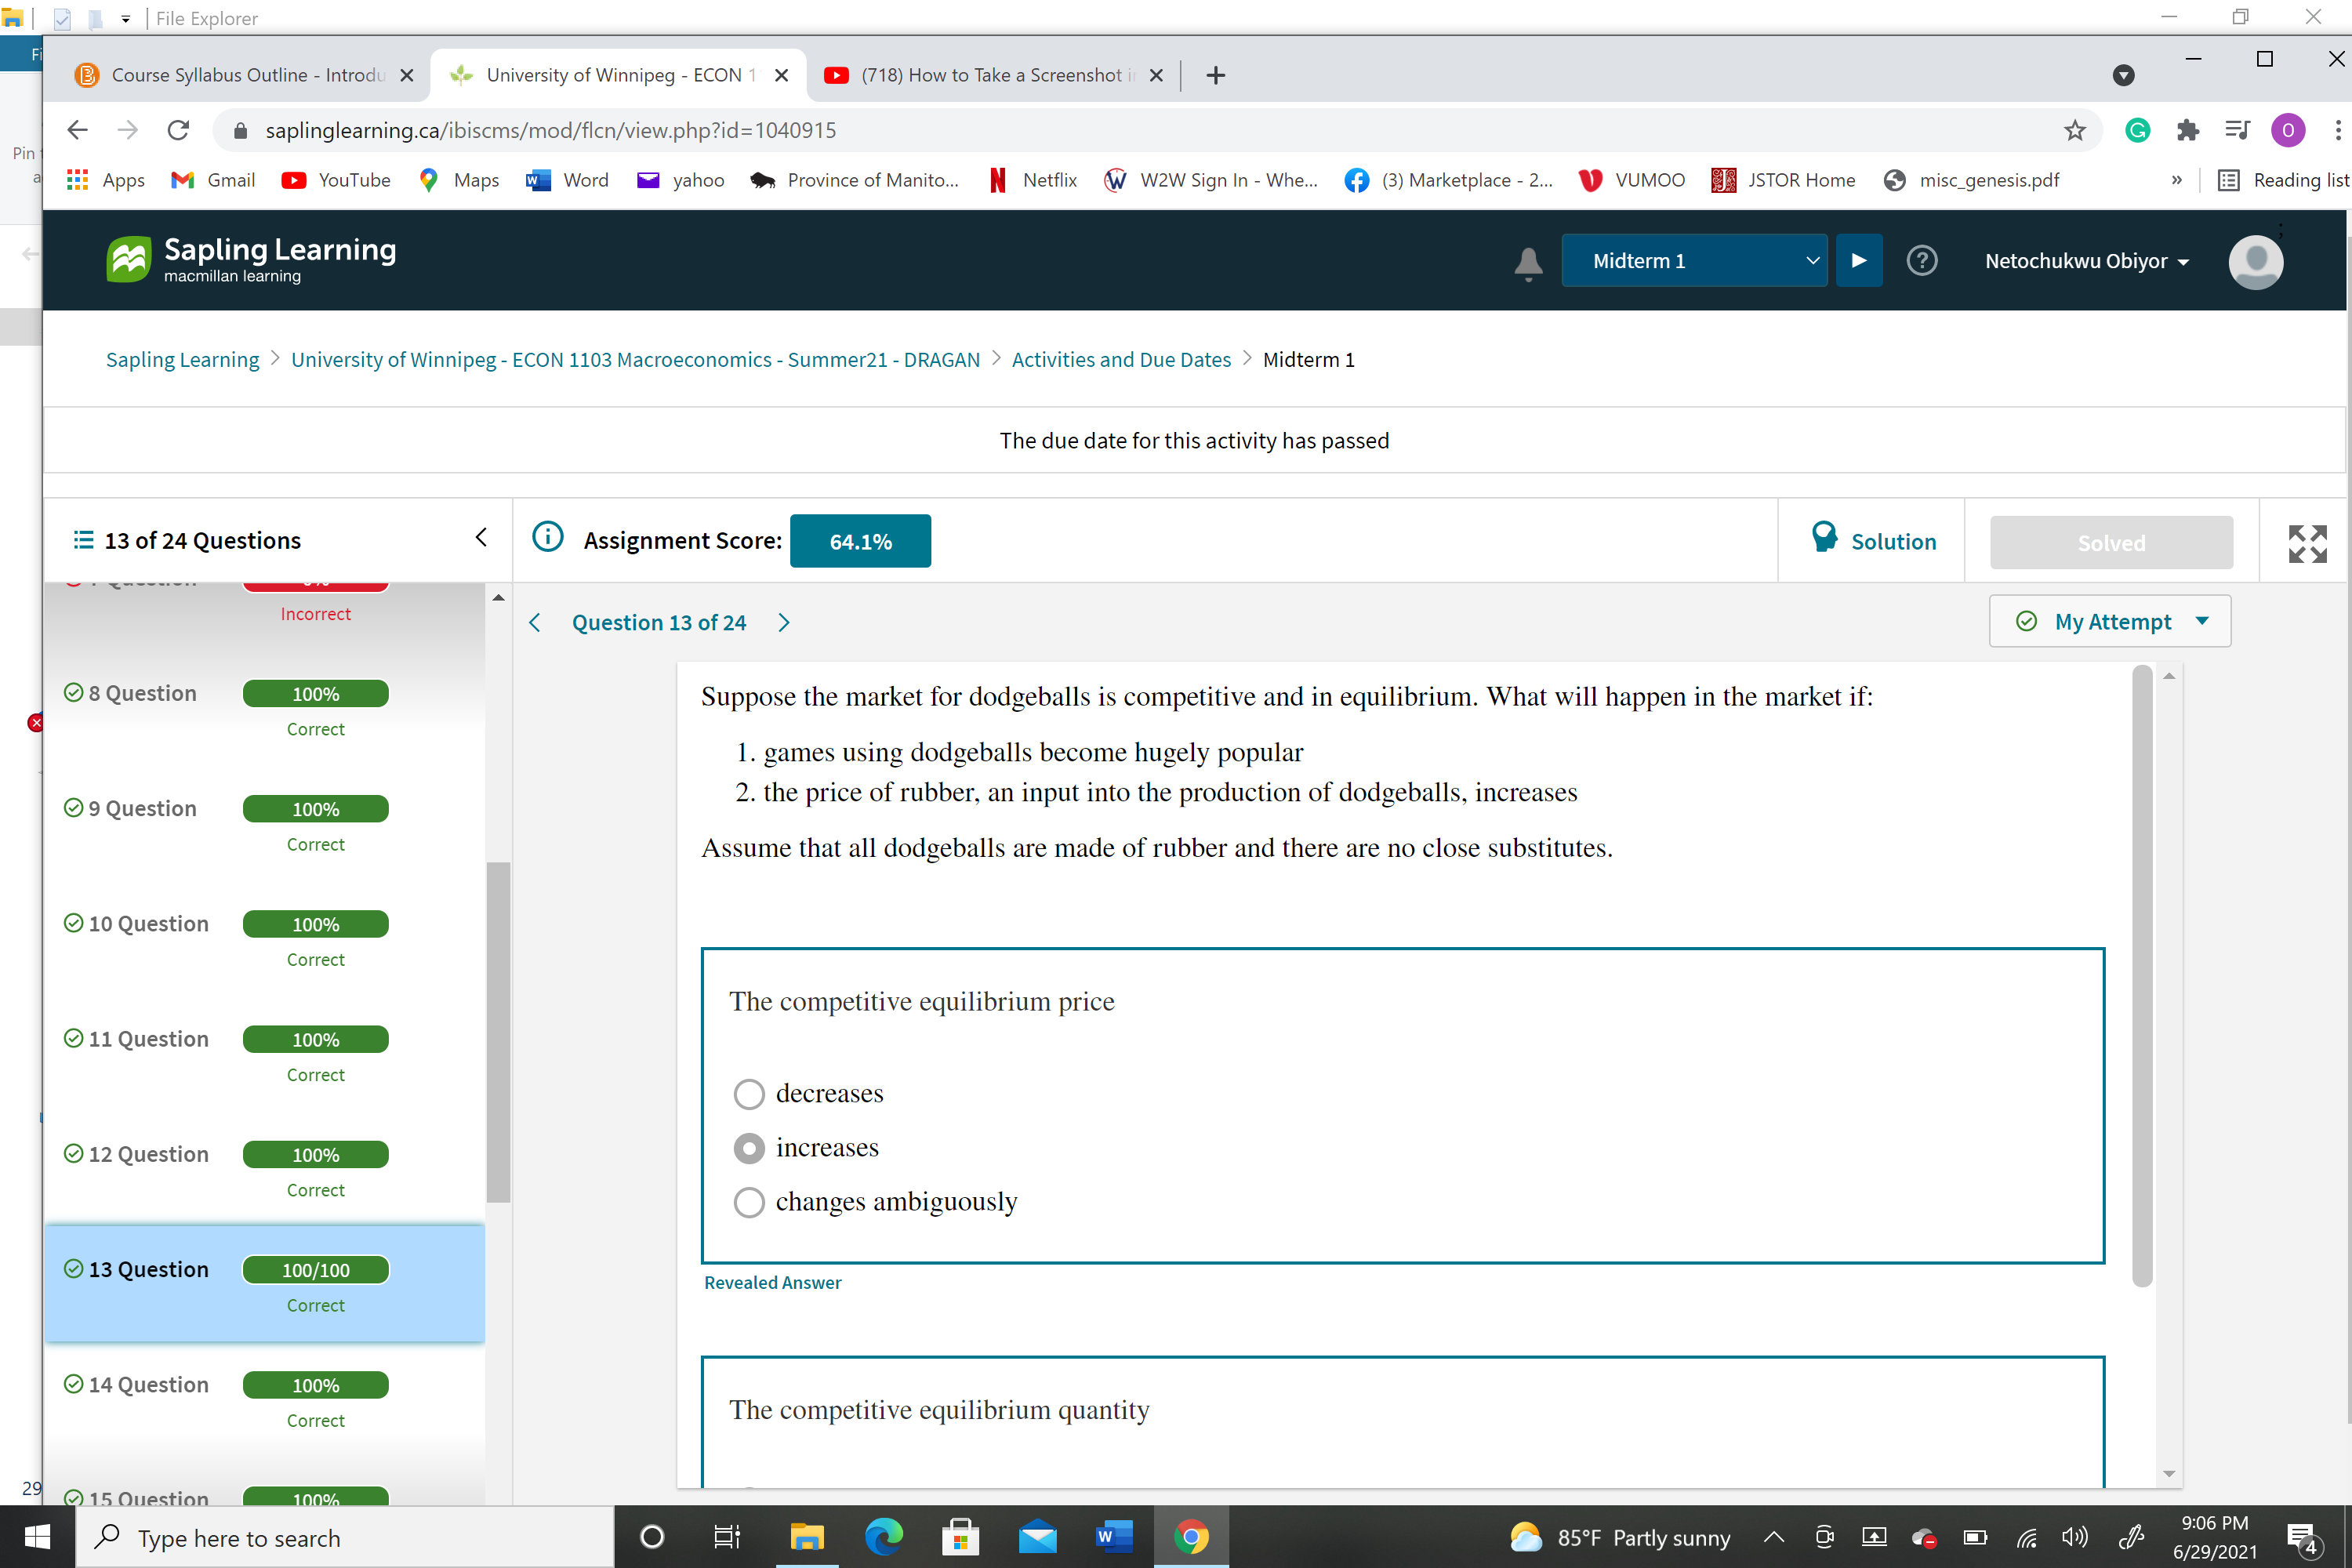Open the Midterm 1 activity dropdown

pos(1694,260)
